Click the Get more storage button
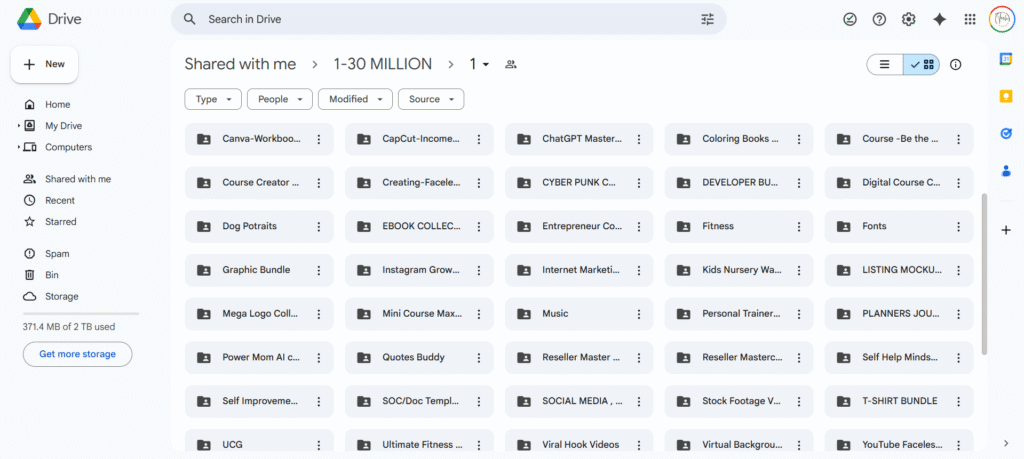Viewport: 1024px width, 459px height. point(77,354)
